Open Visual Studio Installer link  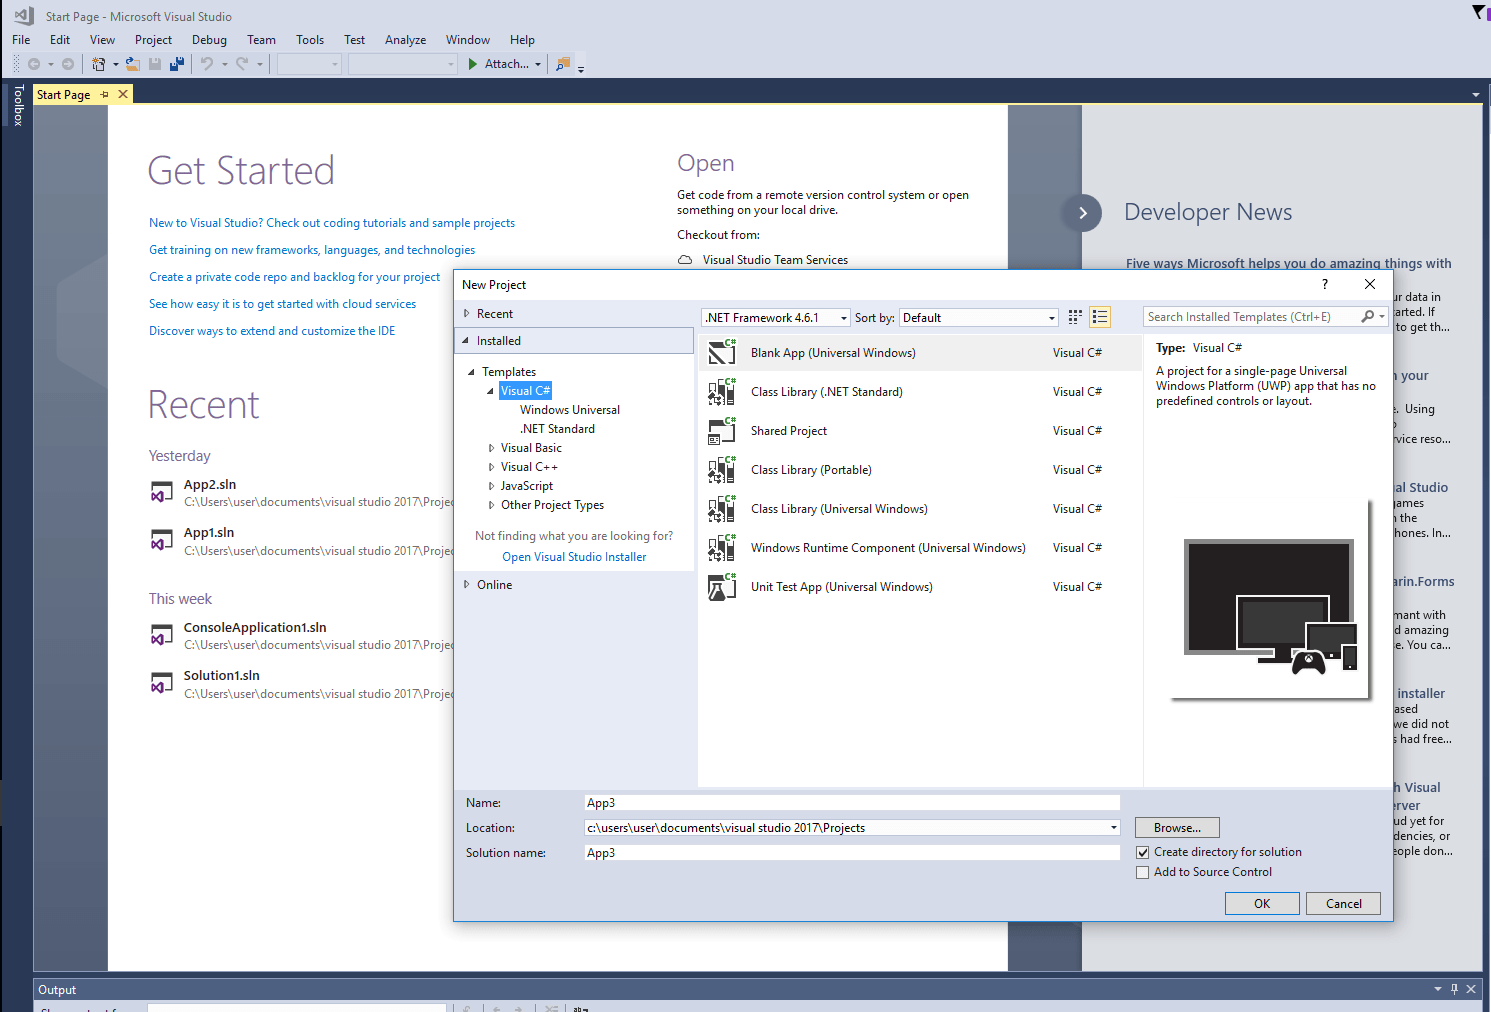click(574, 557)
